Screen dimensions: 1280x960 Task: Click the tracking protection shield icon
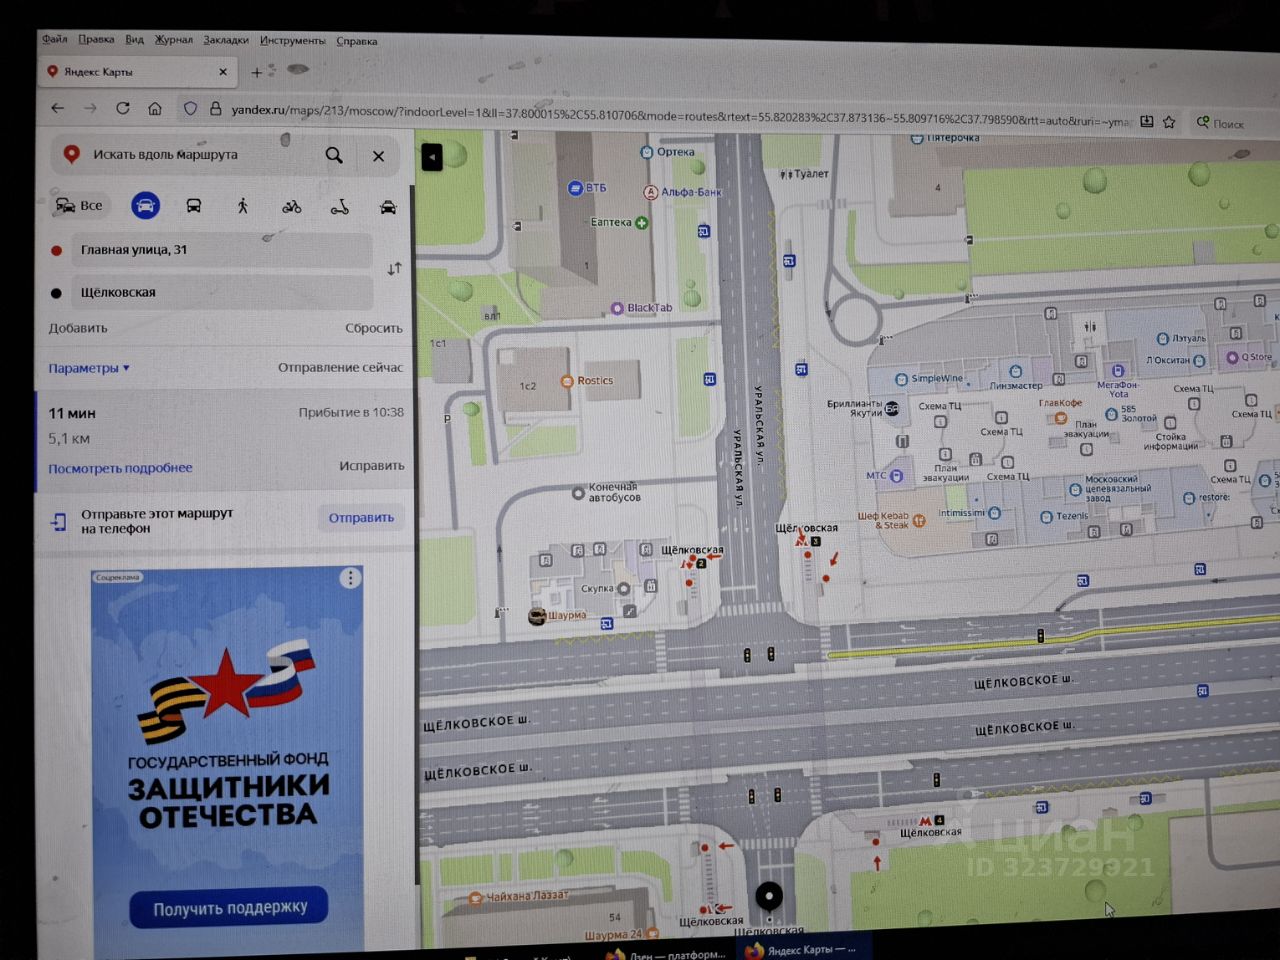(x=191, y=109)
